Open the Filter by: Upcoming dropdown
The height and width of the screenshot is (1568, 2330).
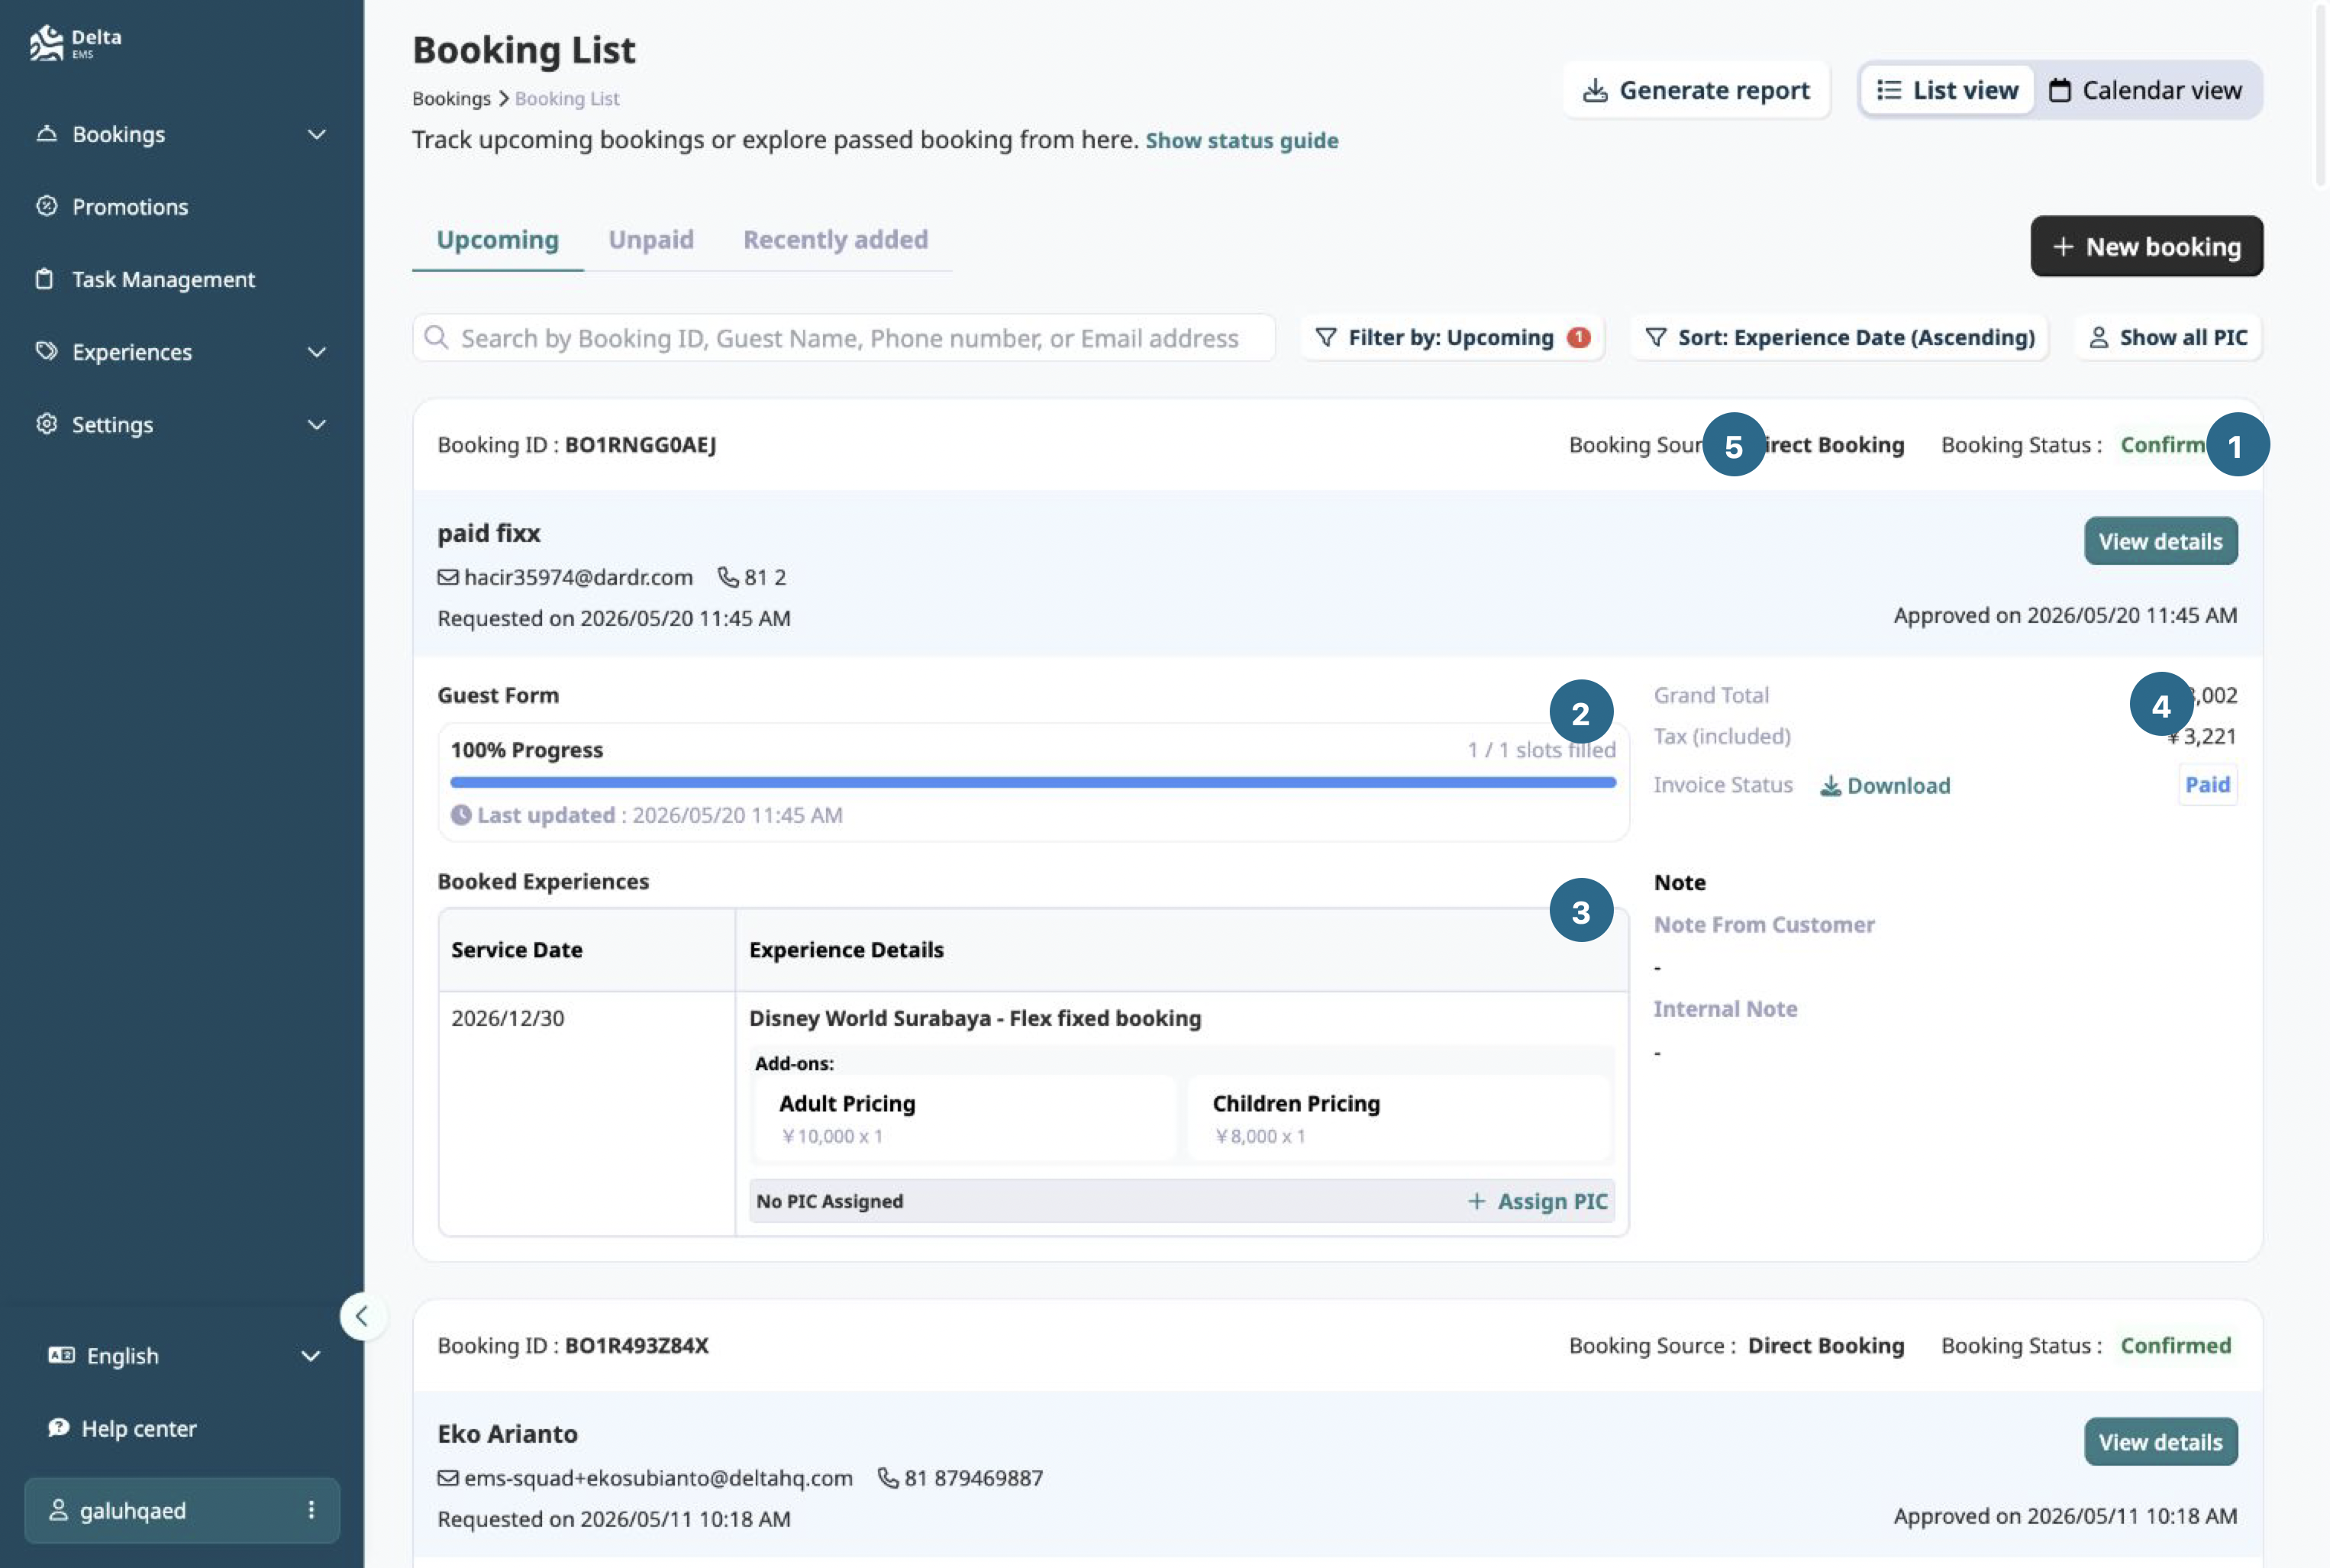[x=1453, y=338]
